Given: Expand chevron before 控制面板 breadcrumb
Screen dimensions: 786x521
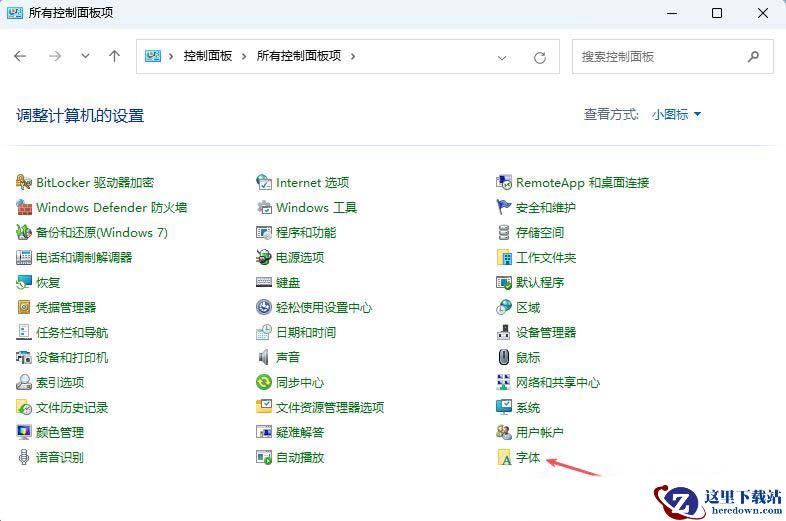Looking at the screenshot, I should pos(171,56).
